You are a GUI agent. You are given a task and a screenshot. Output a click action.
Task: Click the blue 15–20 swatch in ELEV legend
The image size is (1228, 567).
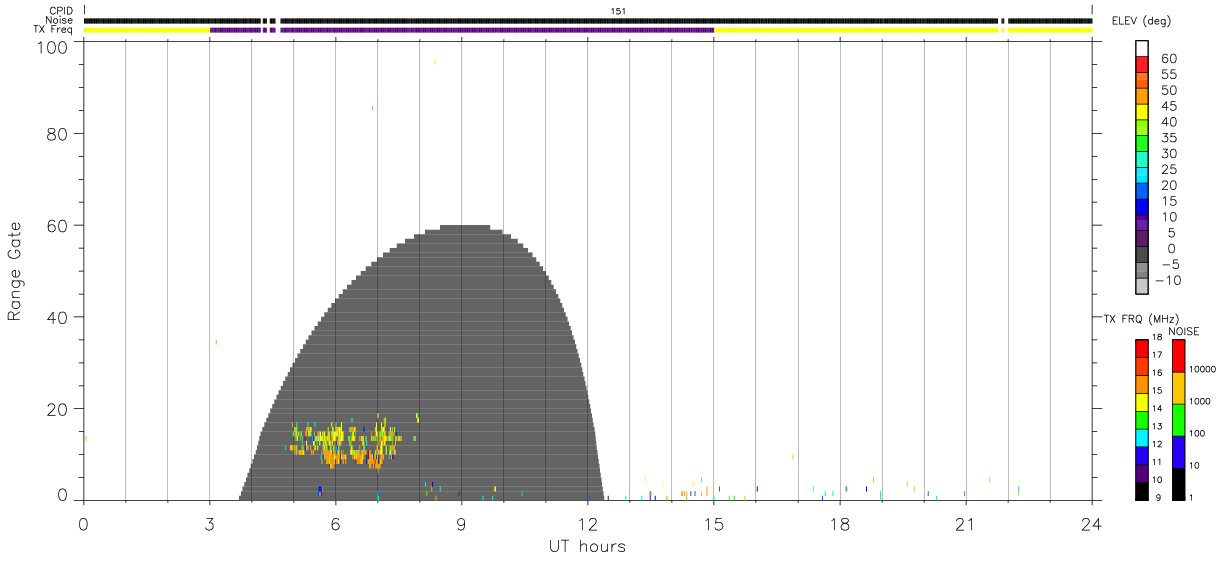[x=1142, y=192]
